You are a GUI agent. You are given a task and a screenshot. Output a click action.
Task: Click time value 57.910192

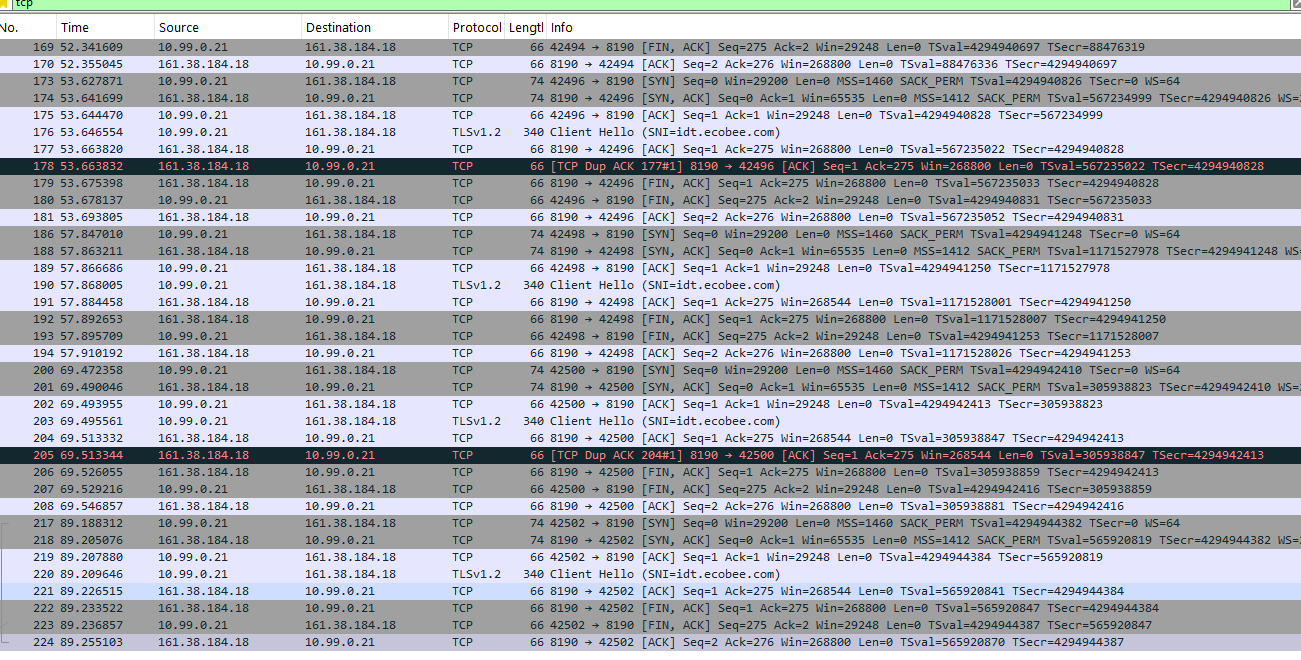92,353
